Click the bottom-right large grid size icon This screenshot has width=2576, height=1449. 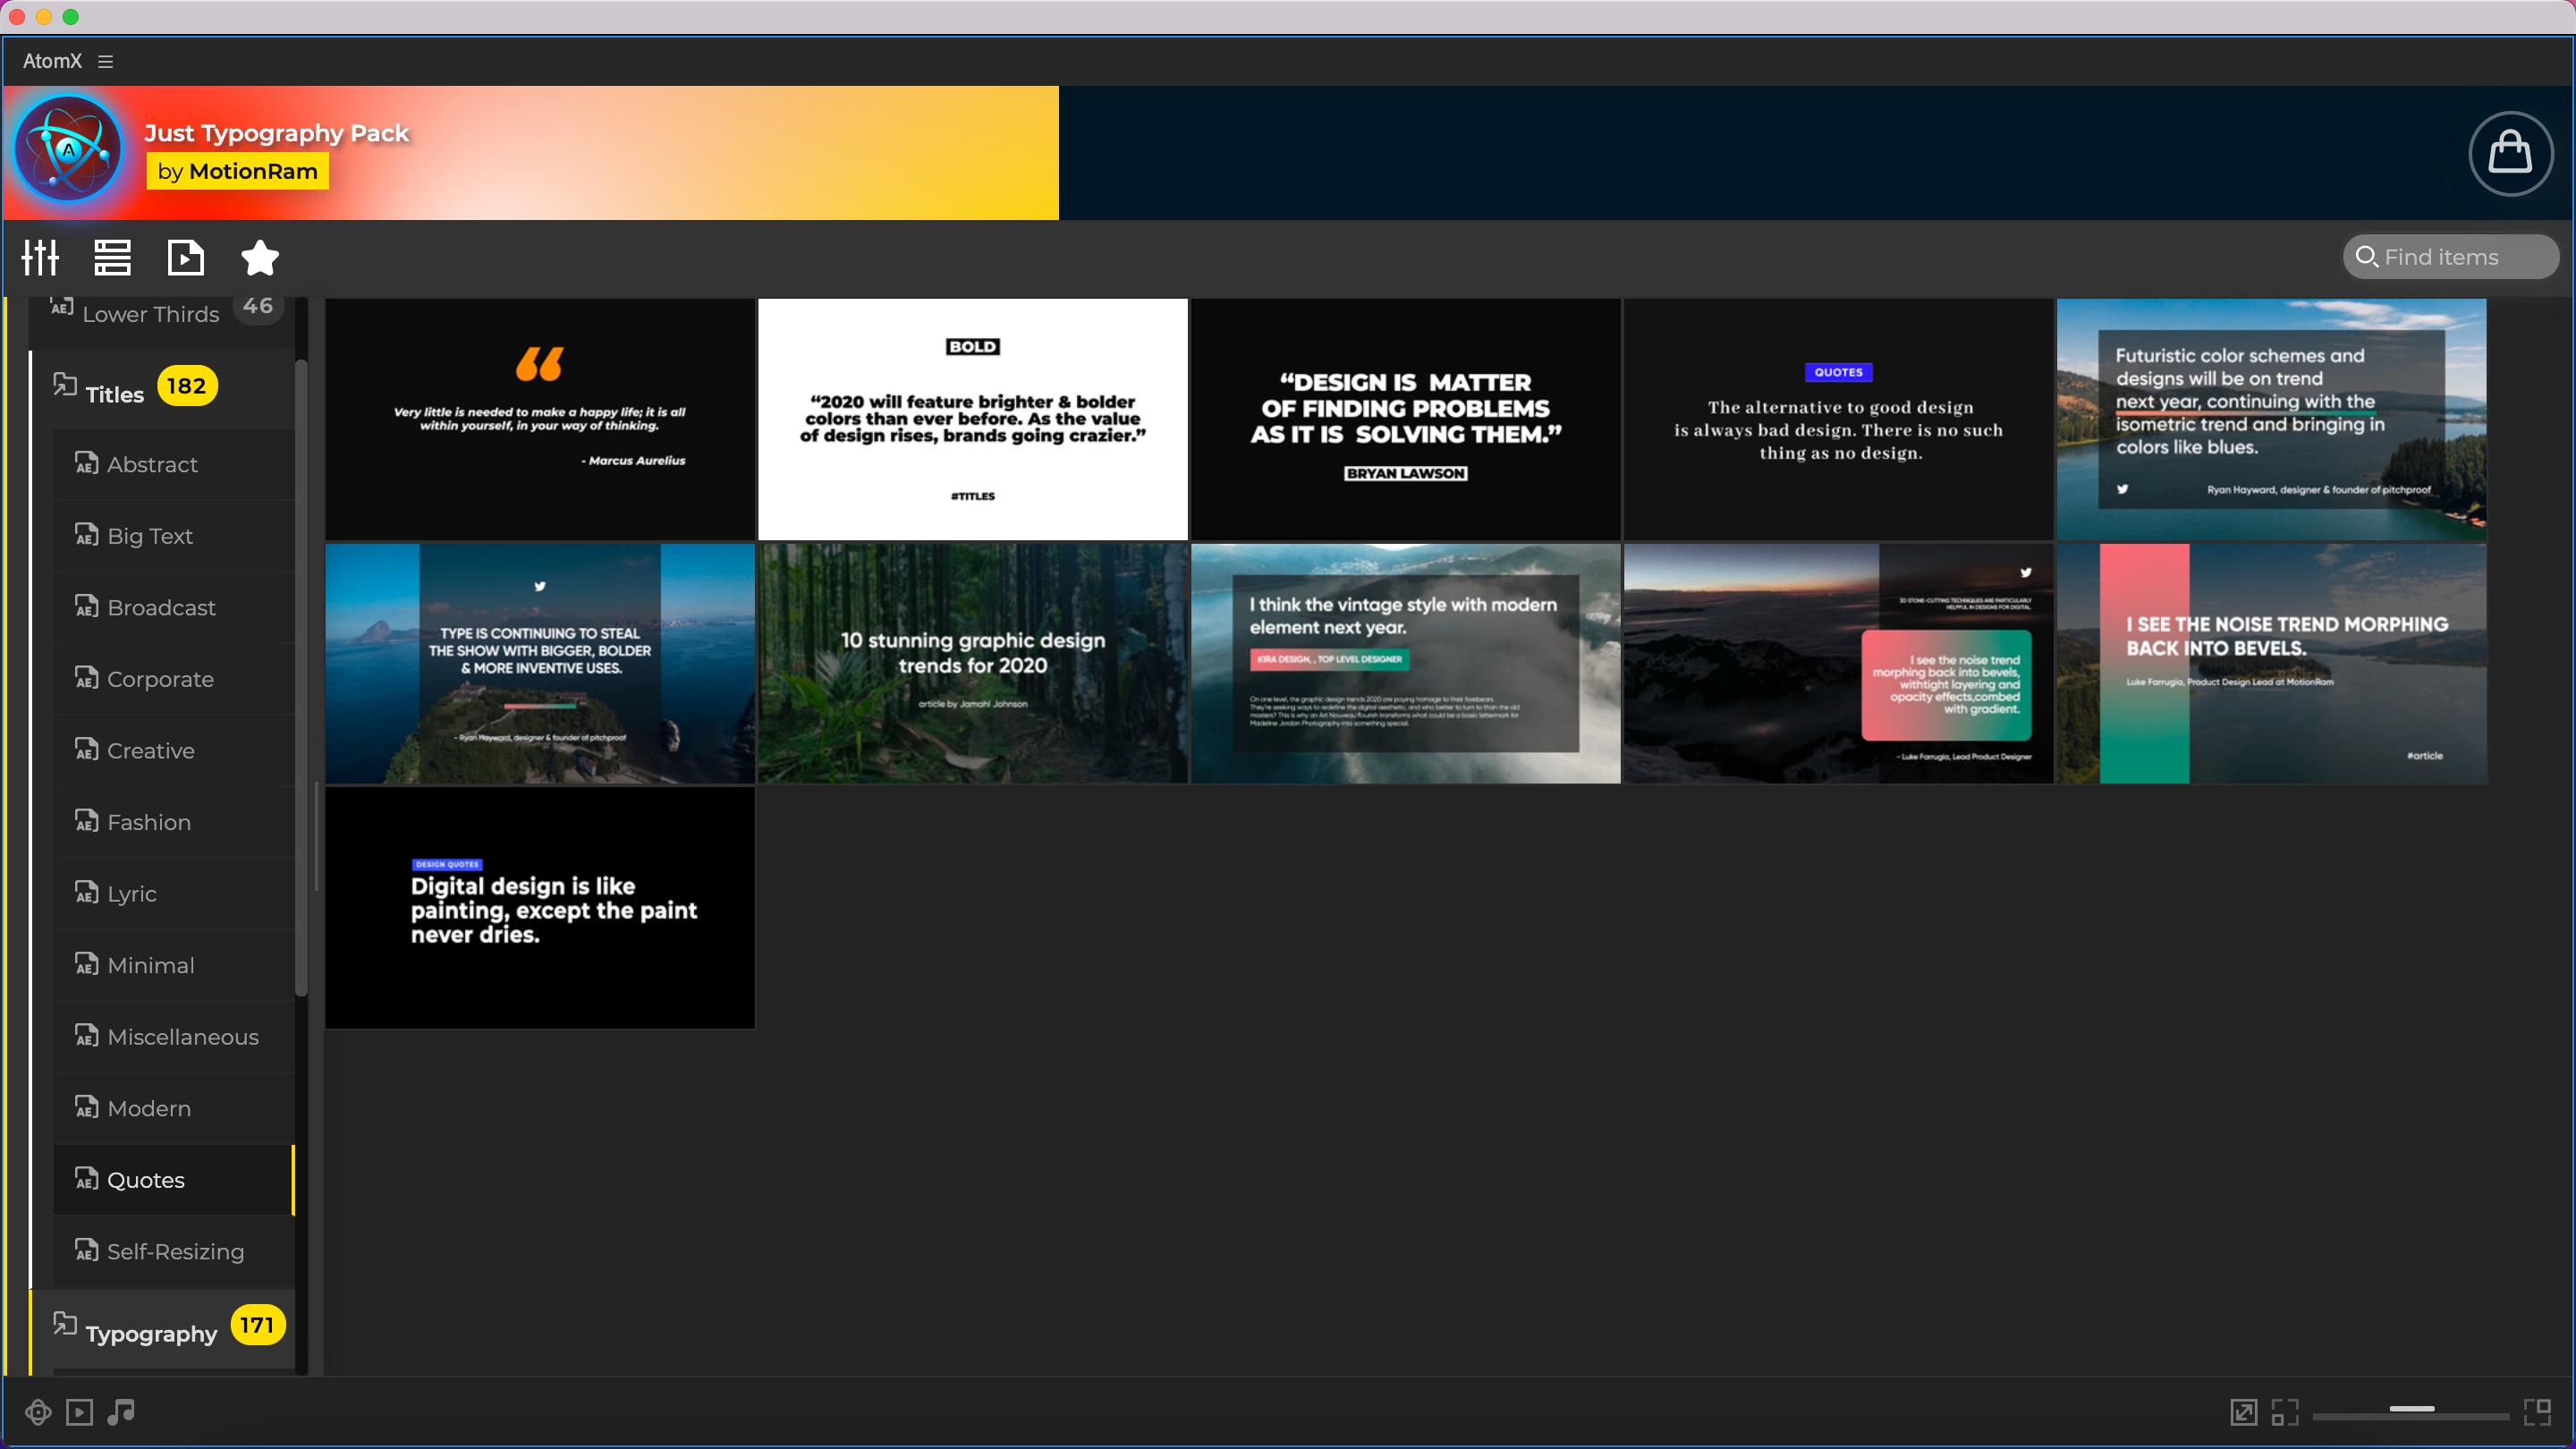[2537, 1411]
